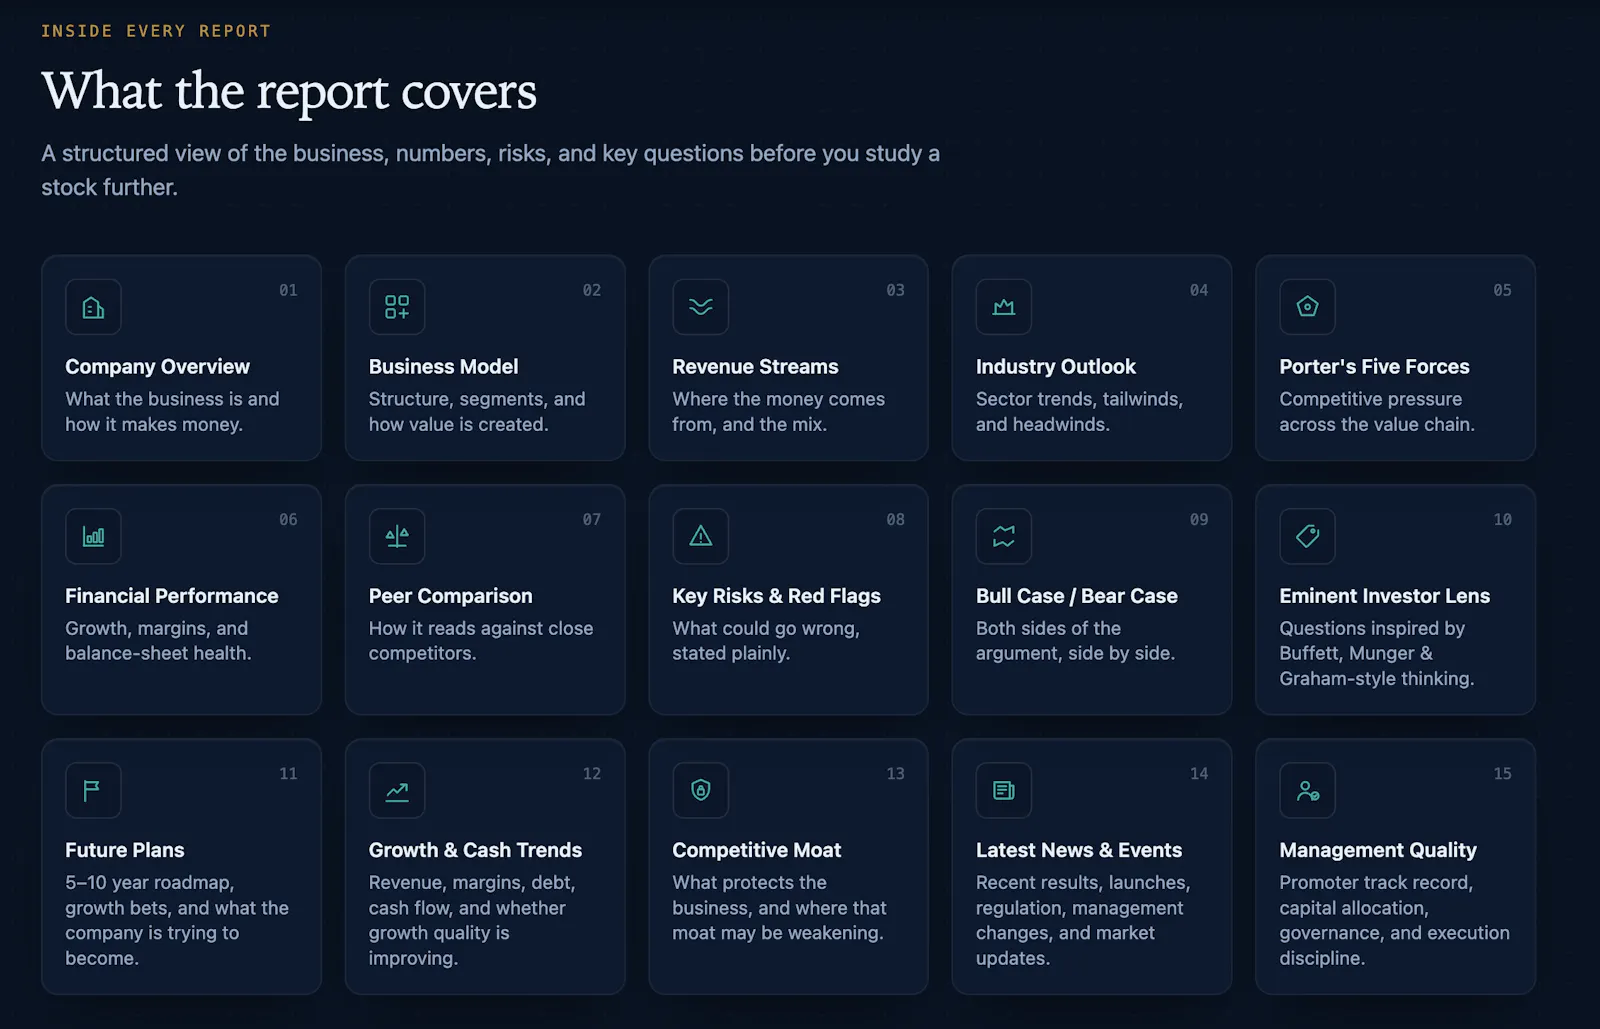Click the Eminent Investor Lens tag icon
Viewport: 1600px width, 1029px height.
[1308, 536]
